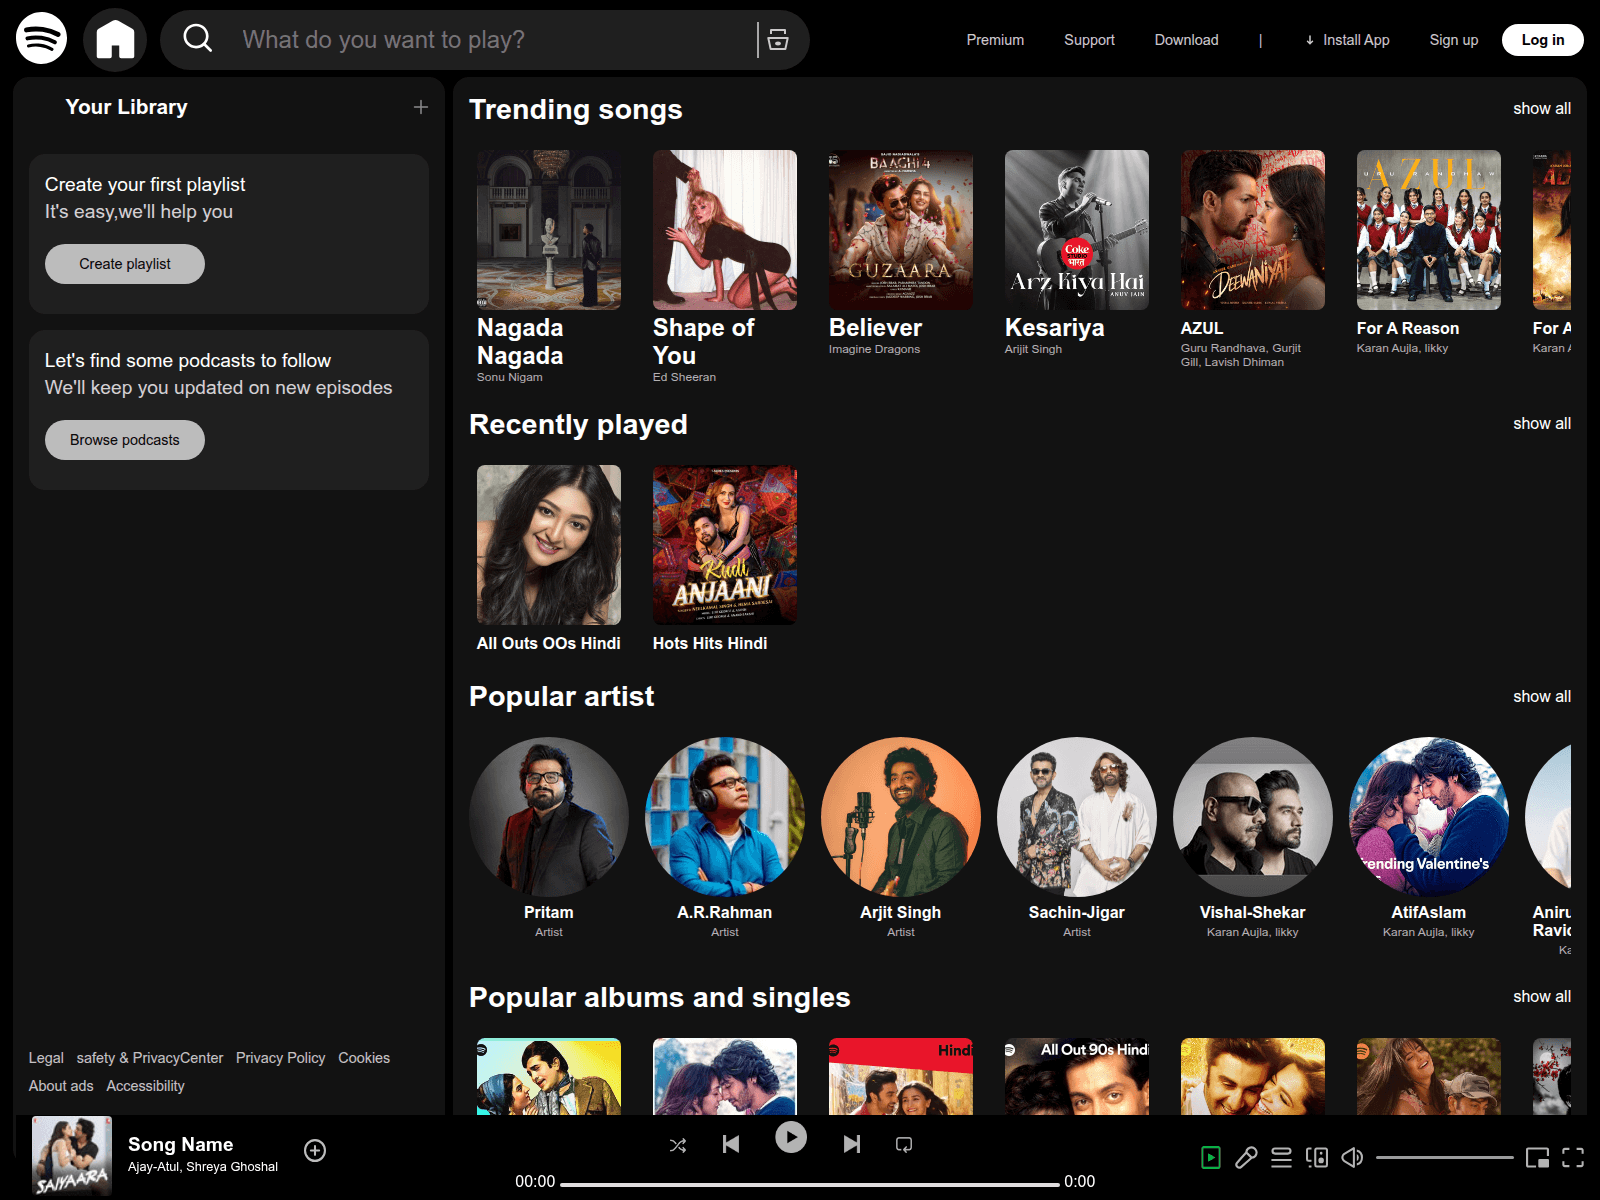Click the Install App link
Viewport: 1600px width, 1200px height.
click(x=1347, y=40)
